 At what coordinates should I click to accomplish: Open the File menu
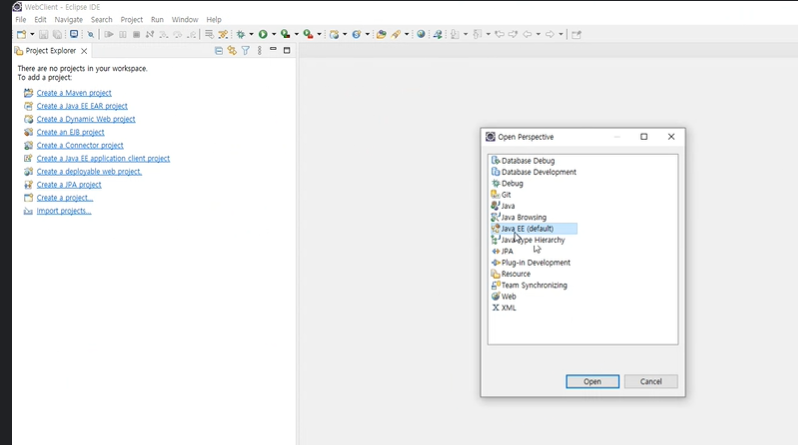pyautogui.click(x=21, y=19)
